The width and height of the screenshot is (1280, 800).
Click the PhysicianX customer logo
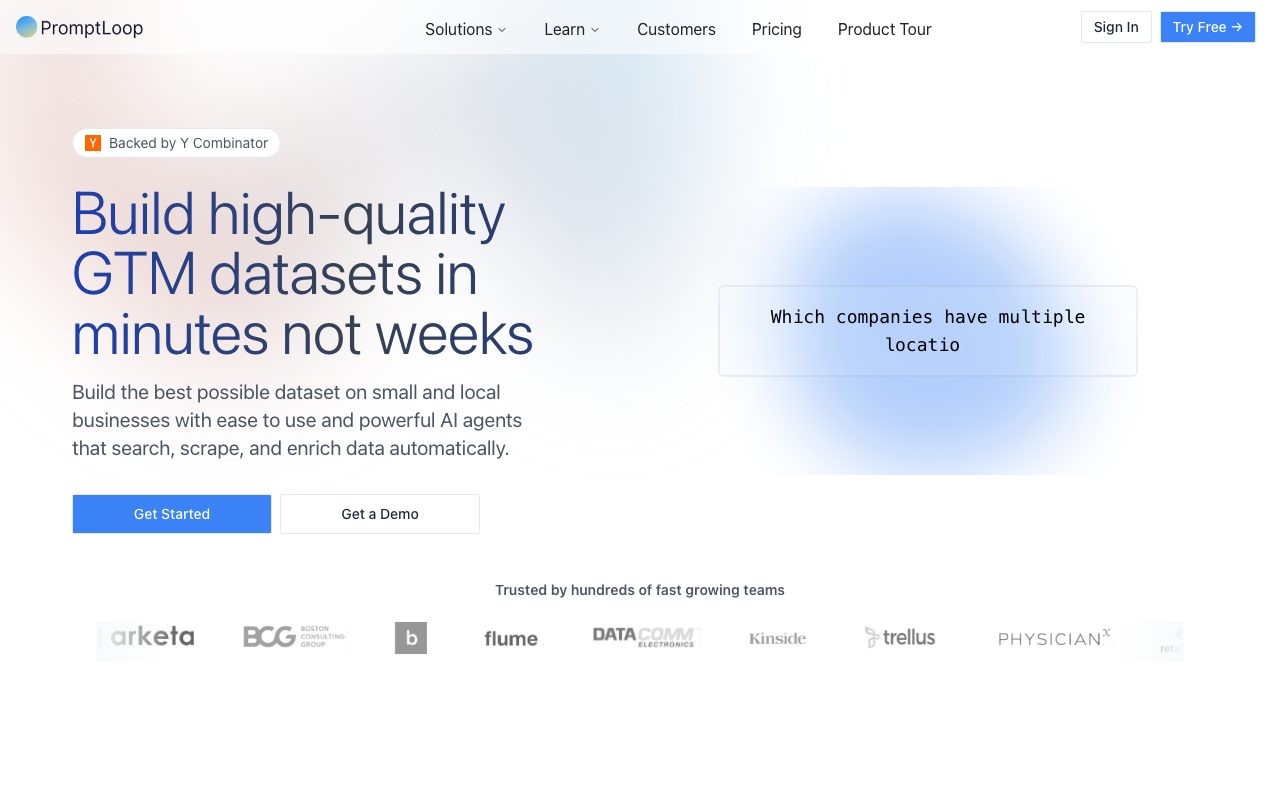click(x=1055, y=638)
